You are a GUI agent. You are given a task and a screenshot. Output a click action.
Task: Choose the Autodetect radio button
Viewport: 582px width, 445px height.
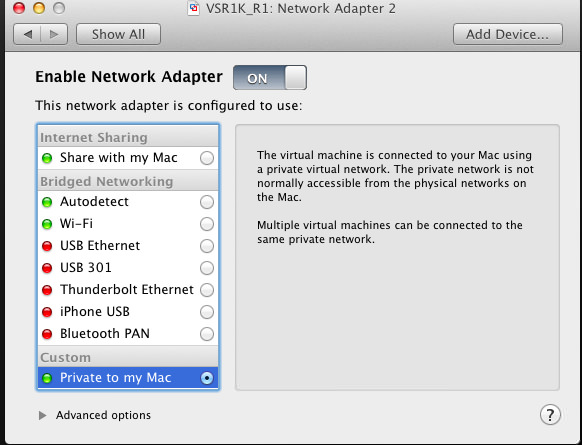(x=207, y=202)
